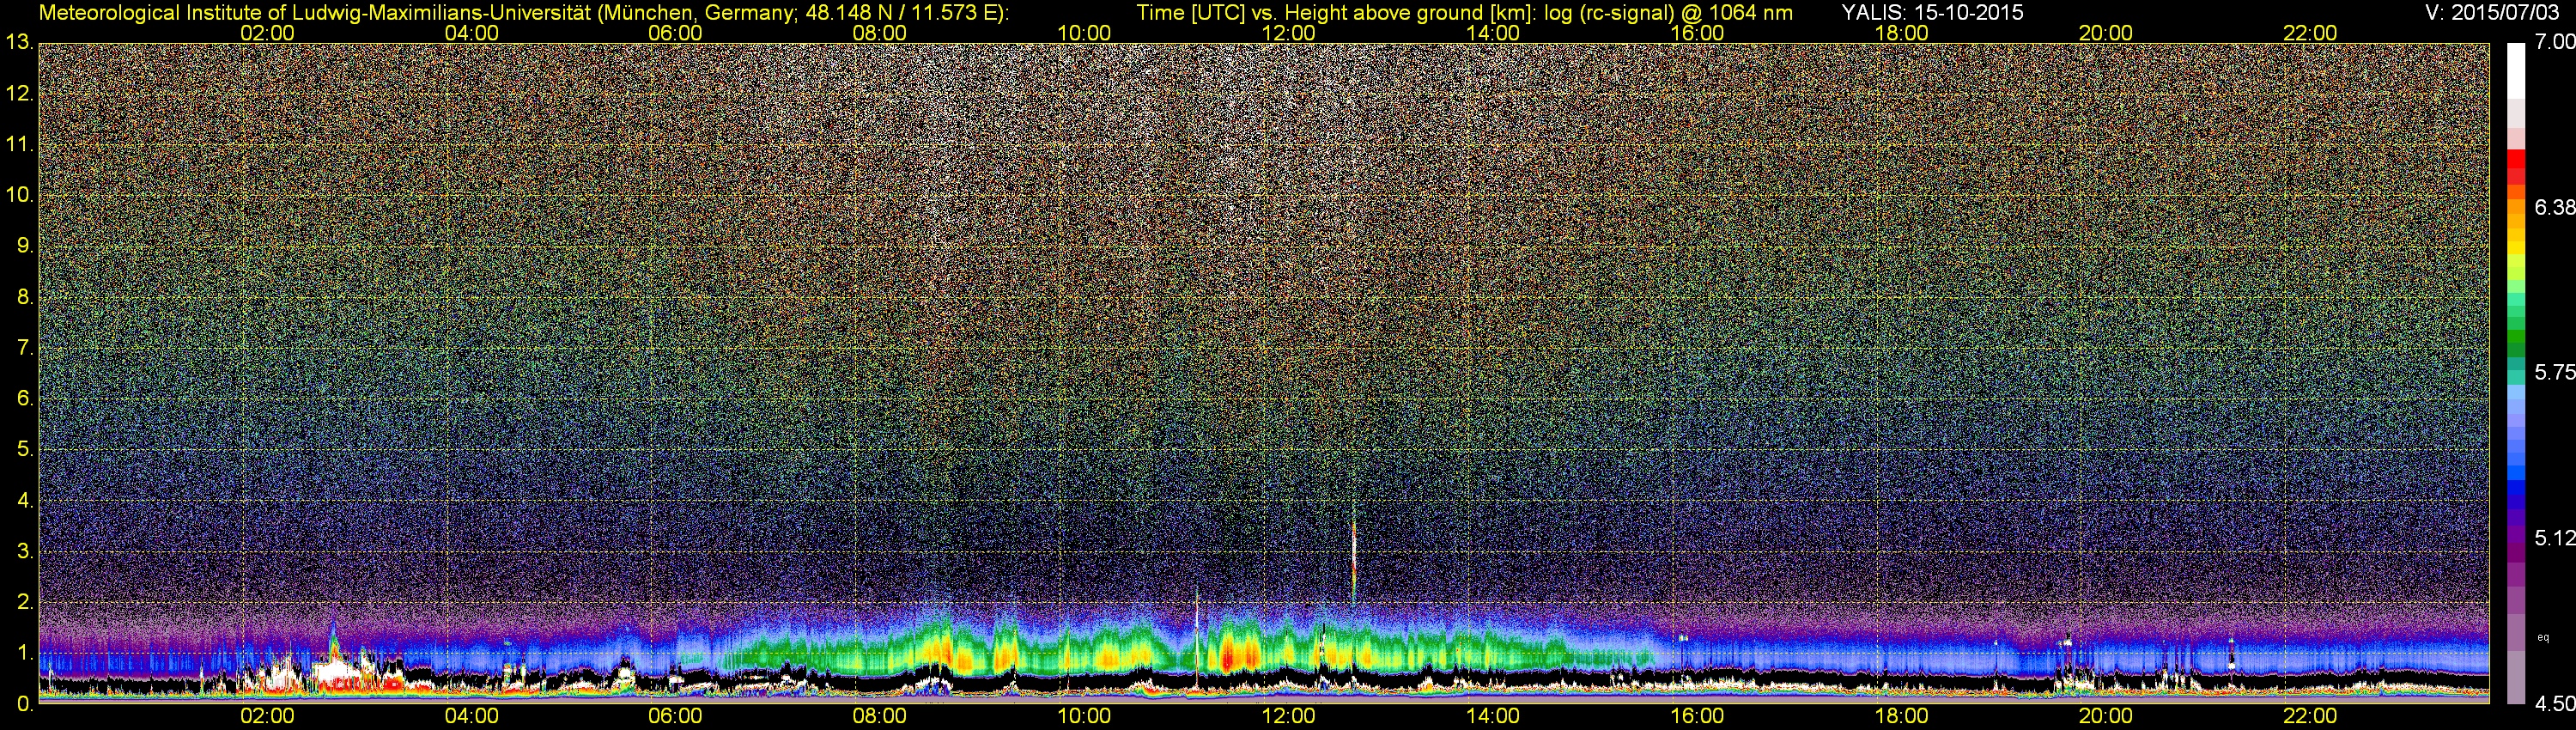2576x730 pixels.
Task: Select the 08:00 tick label on the lower time axis
Action: click(x=879, y=716)
